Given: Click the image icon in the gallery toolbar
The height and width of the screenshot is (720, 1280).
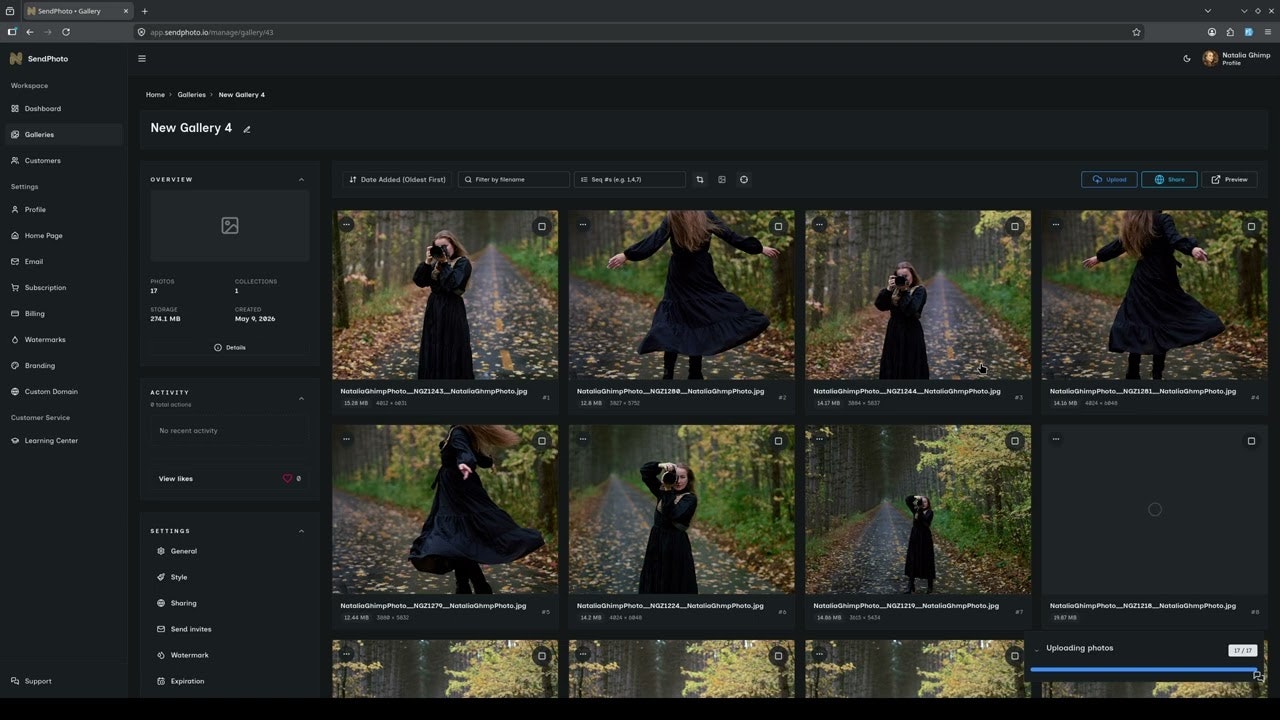Looking at the screenshot, I should pos(722,180).
